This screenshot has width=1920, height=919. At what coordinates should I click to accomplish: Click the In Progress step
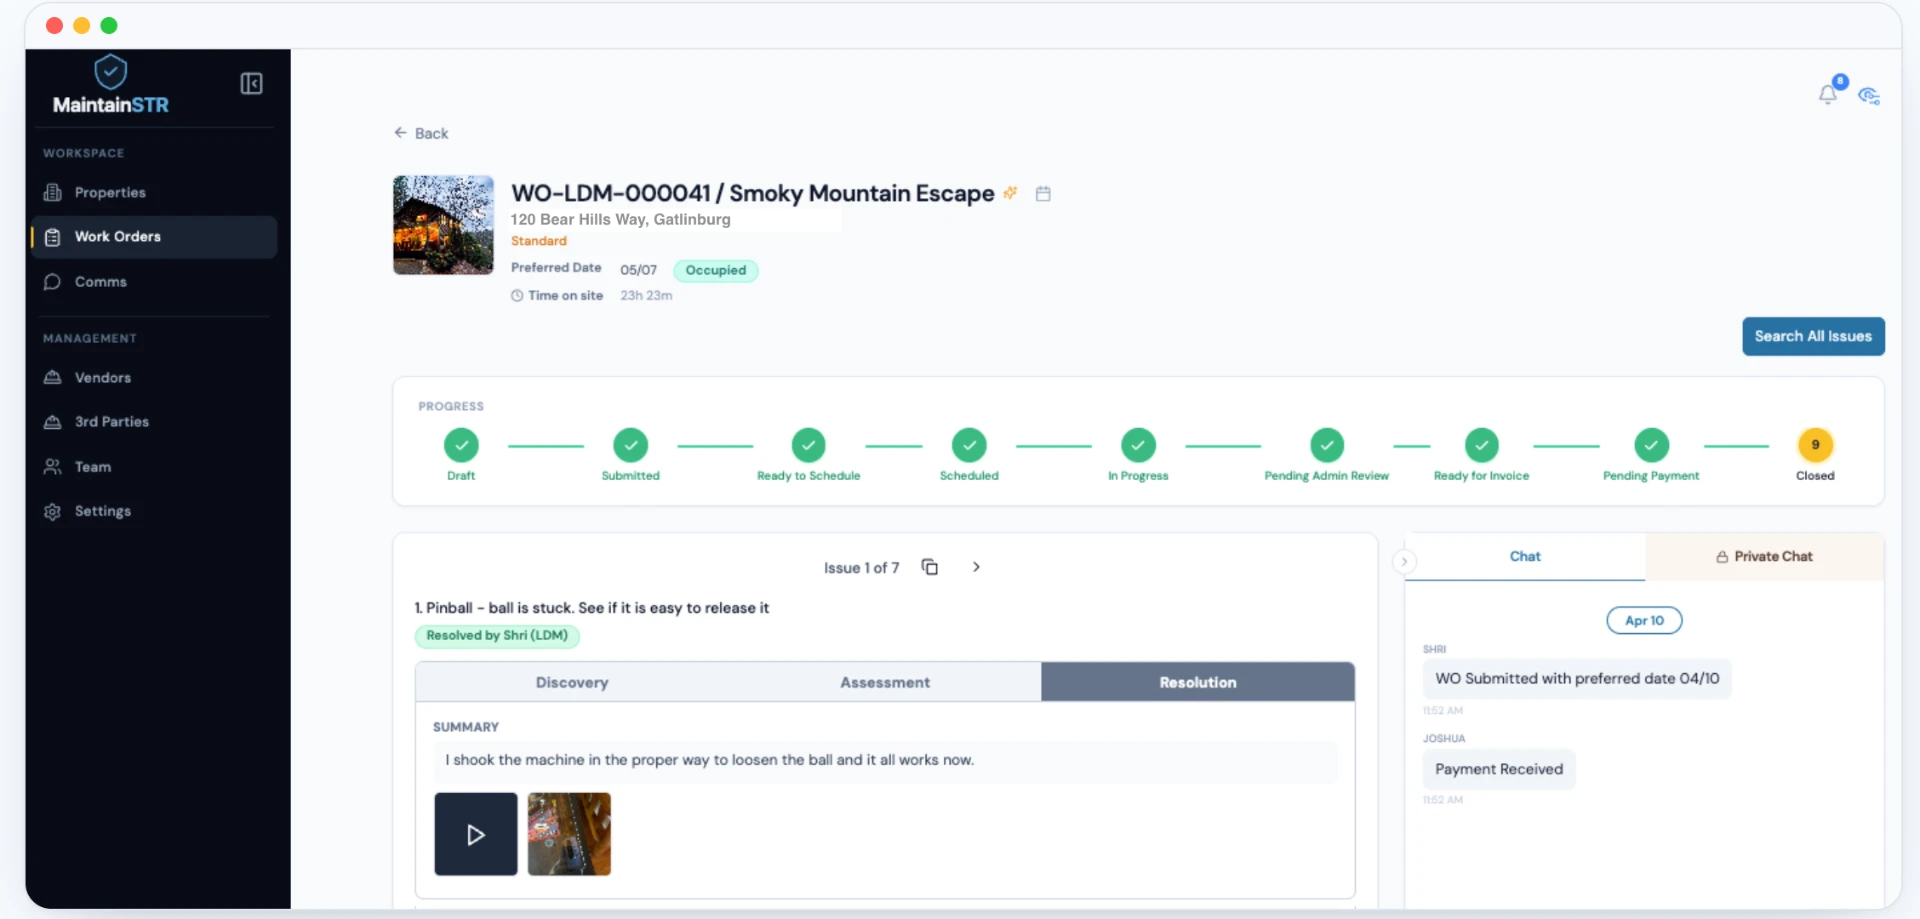click(x=1138, y=445)
